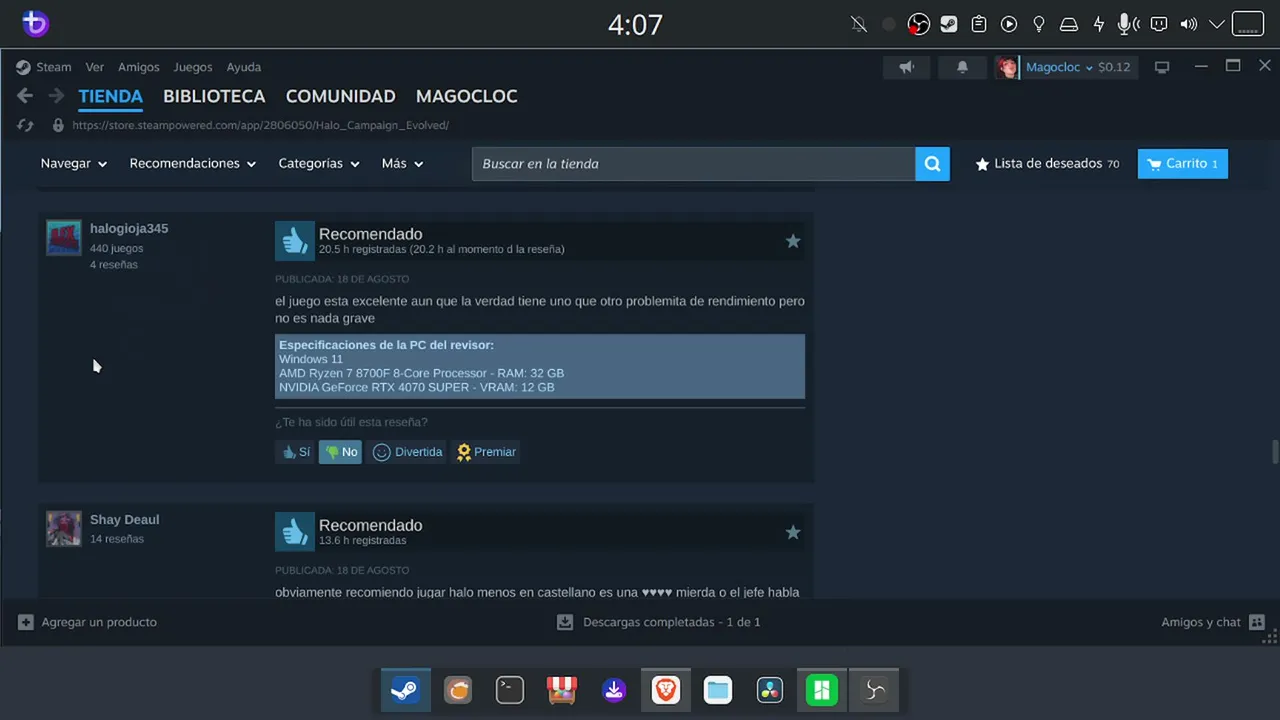1280x720 pixels.
Task: Open the Ayuda menu
Action: point(244,67)
